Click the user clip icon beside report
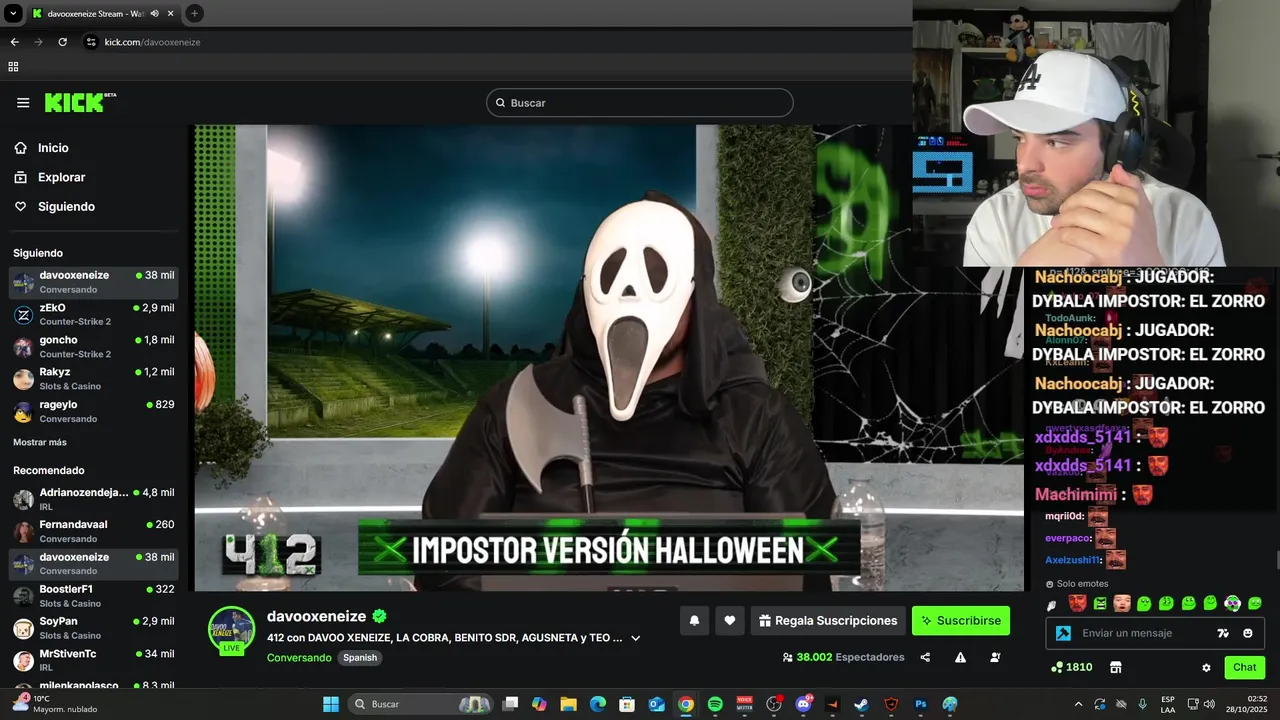Image resolution: width=1280 pixels, height=720 pixels. pyautogui.click(x=995, y=658)
